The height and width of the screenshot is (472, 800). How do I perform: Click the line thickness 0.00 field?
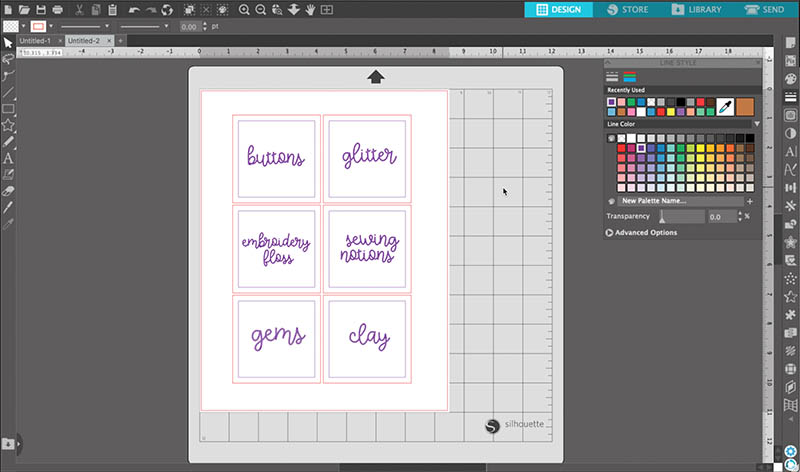[190, 27]
